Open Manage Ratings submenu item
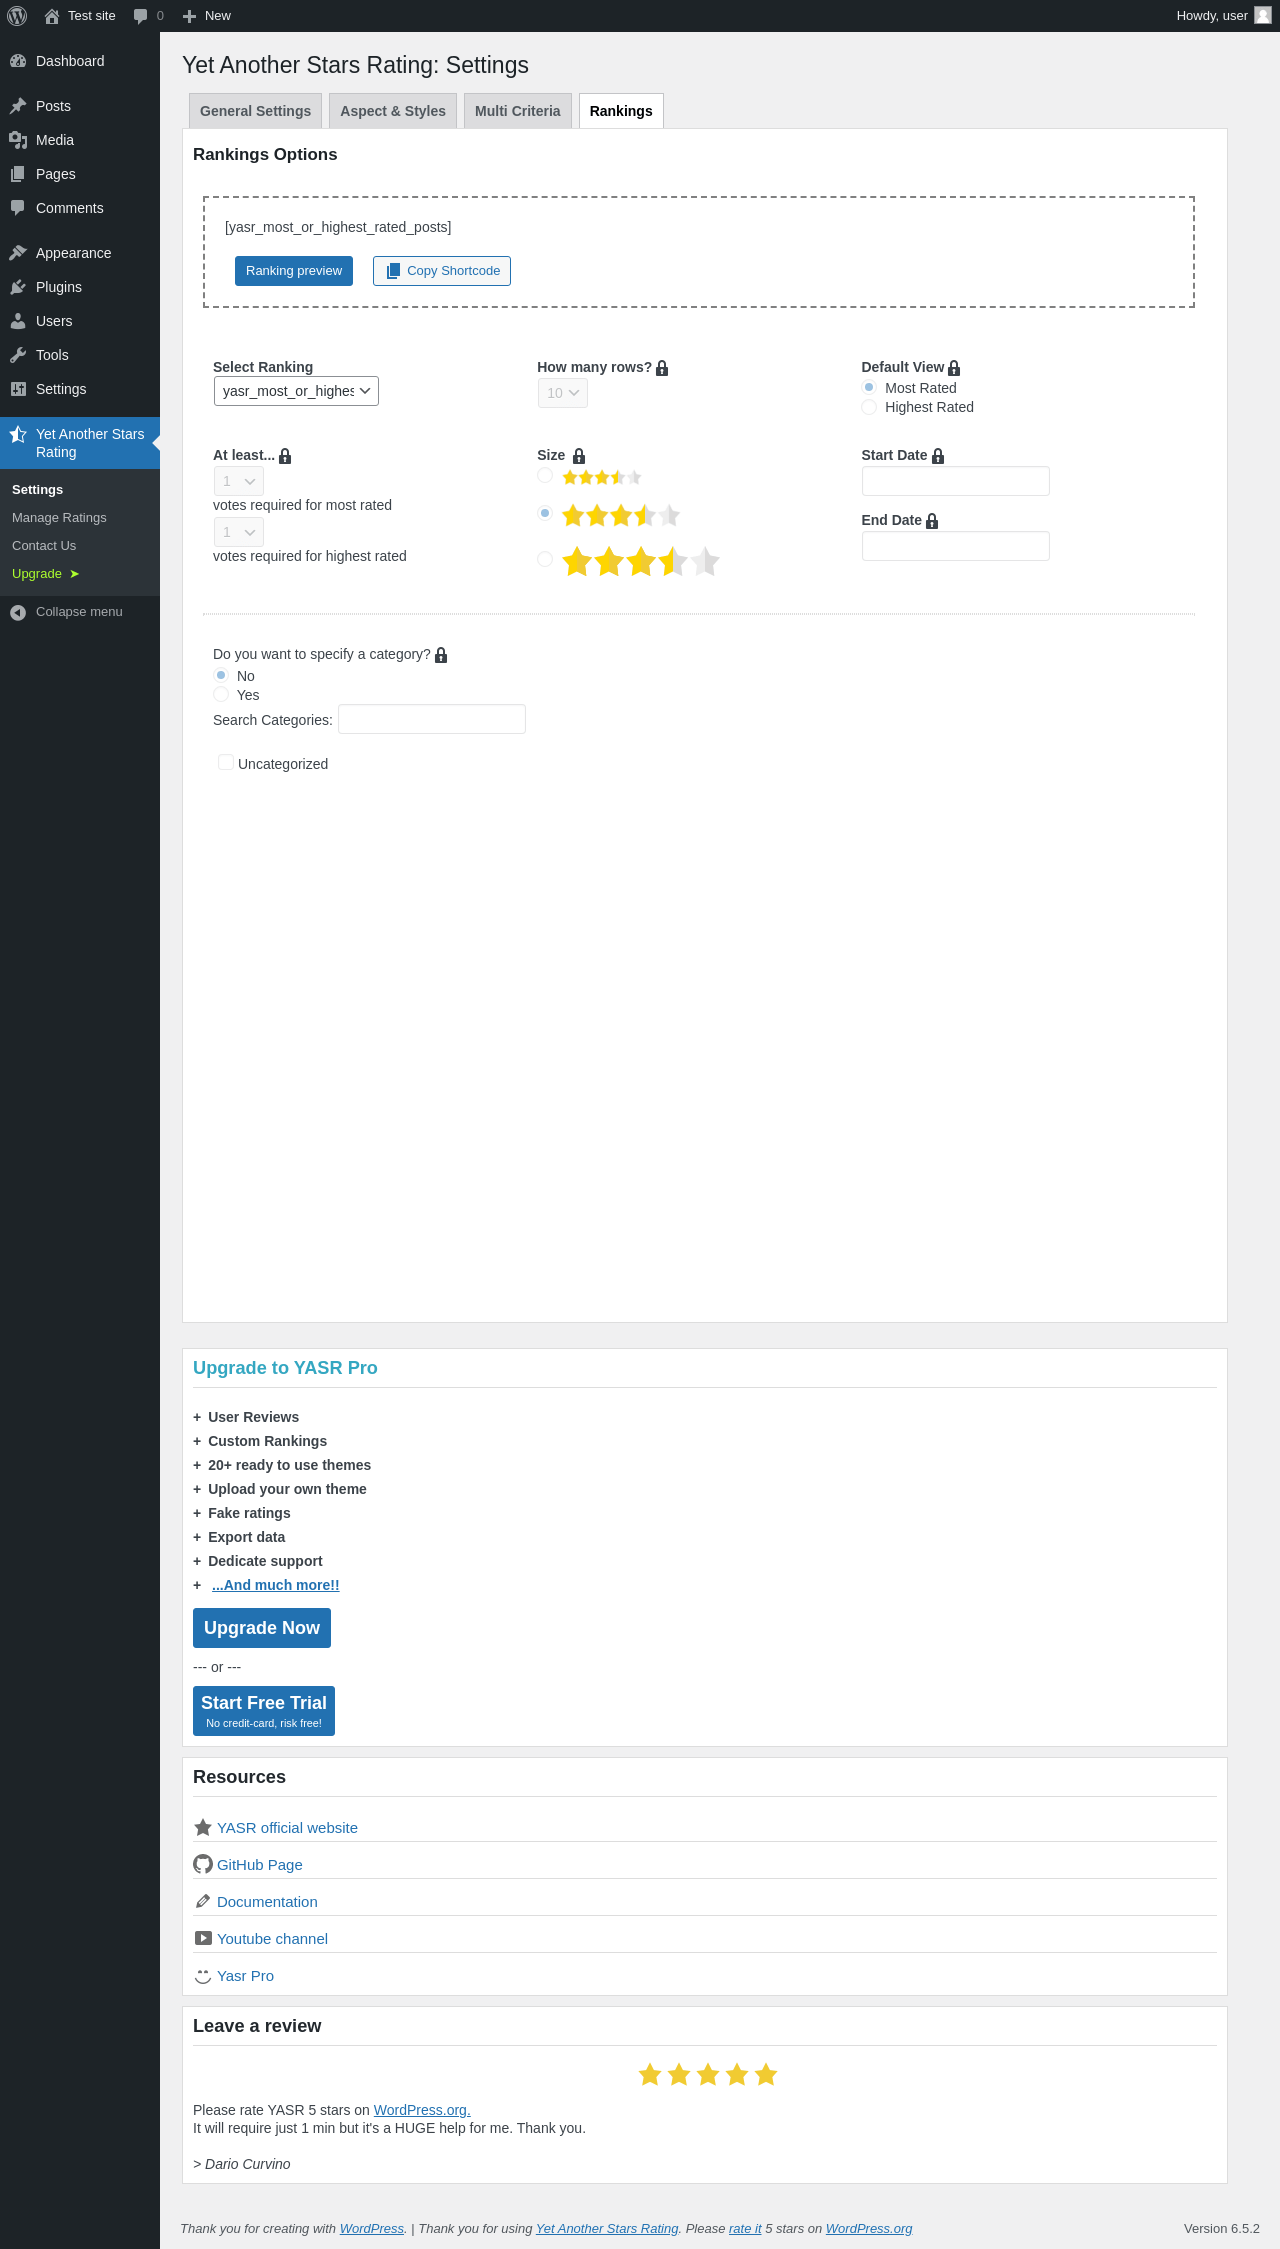The width and height of the screenshot is (1280, 2249). (x=59, y=518)
